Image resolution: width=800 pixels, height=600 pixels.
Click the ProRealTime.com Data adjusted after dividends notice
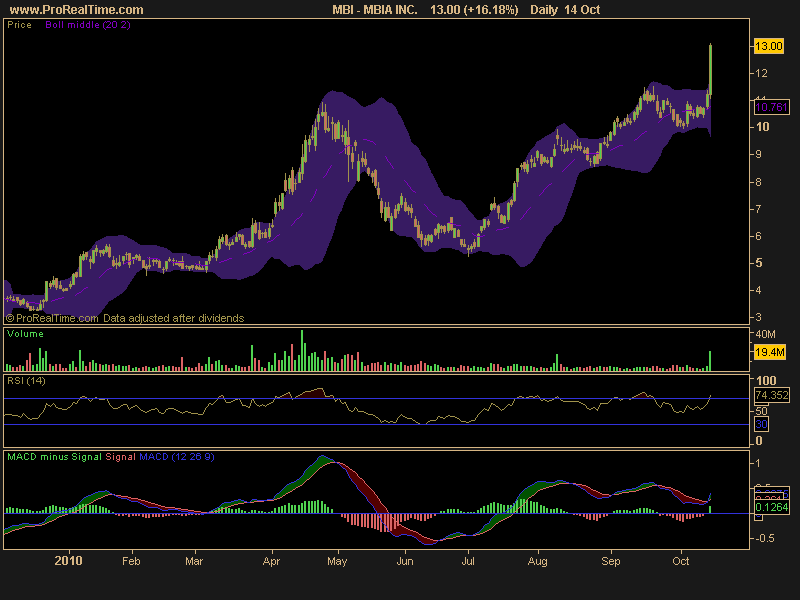[x=125, y=318]
